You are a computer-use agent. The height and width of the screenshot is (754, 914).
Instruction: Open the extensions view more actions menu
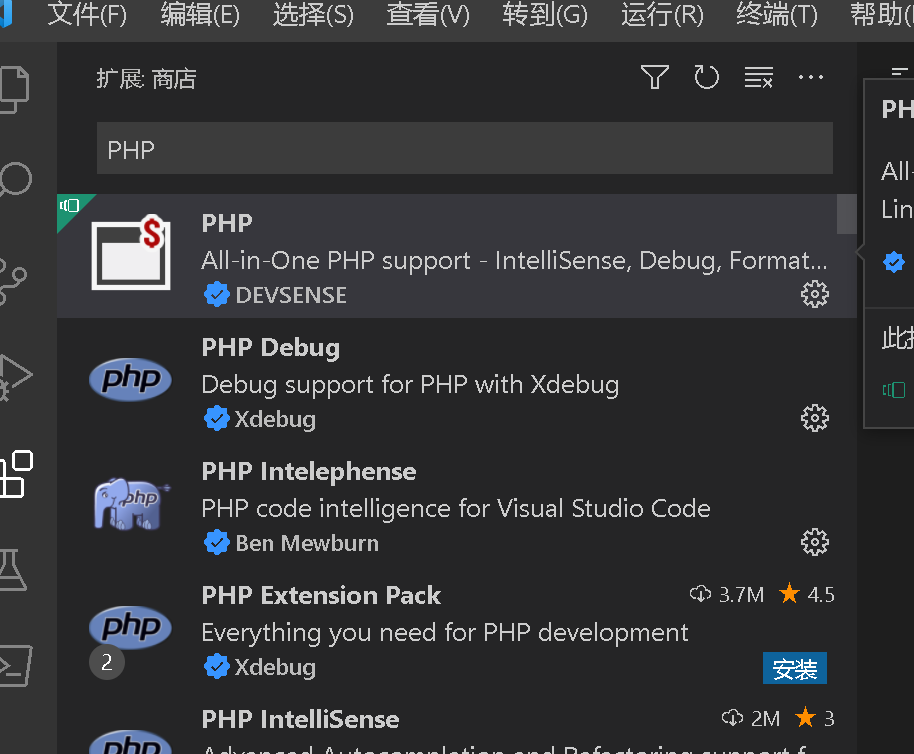(811, 77)
